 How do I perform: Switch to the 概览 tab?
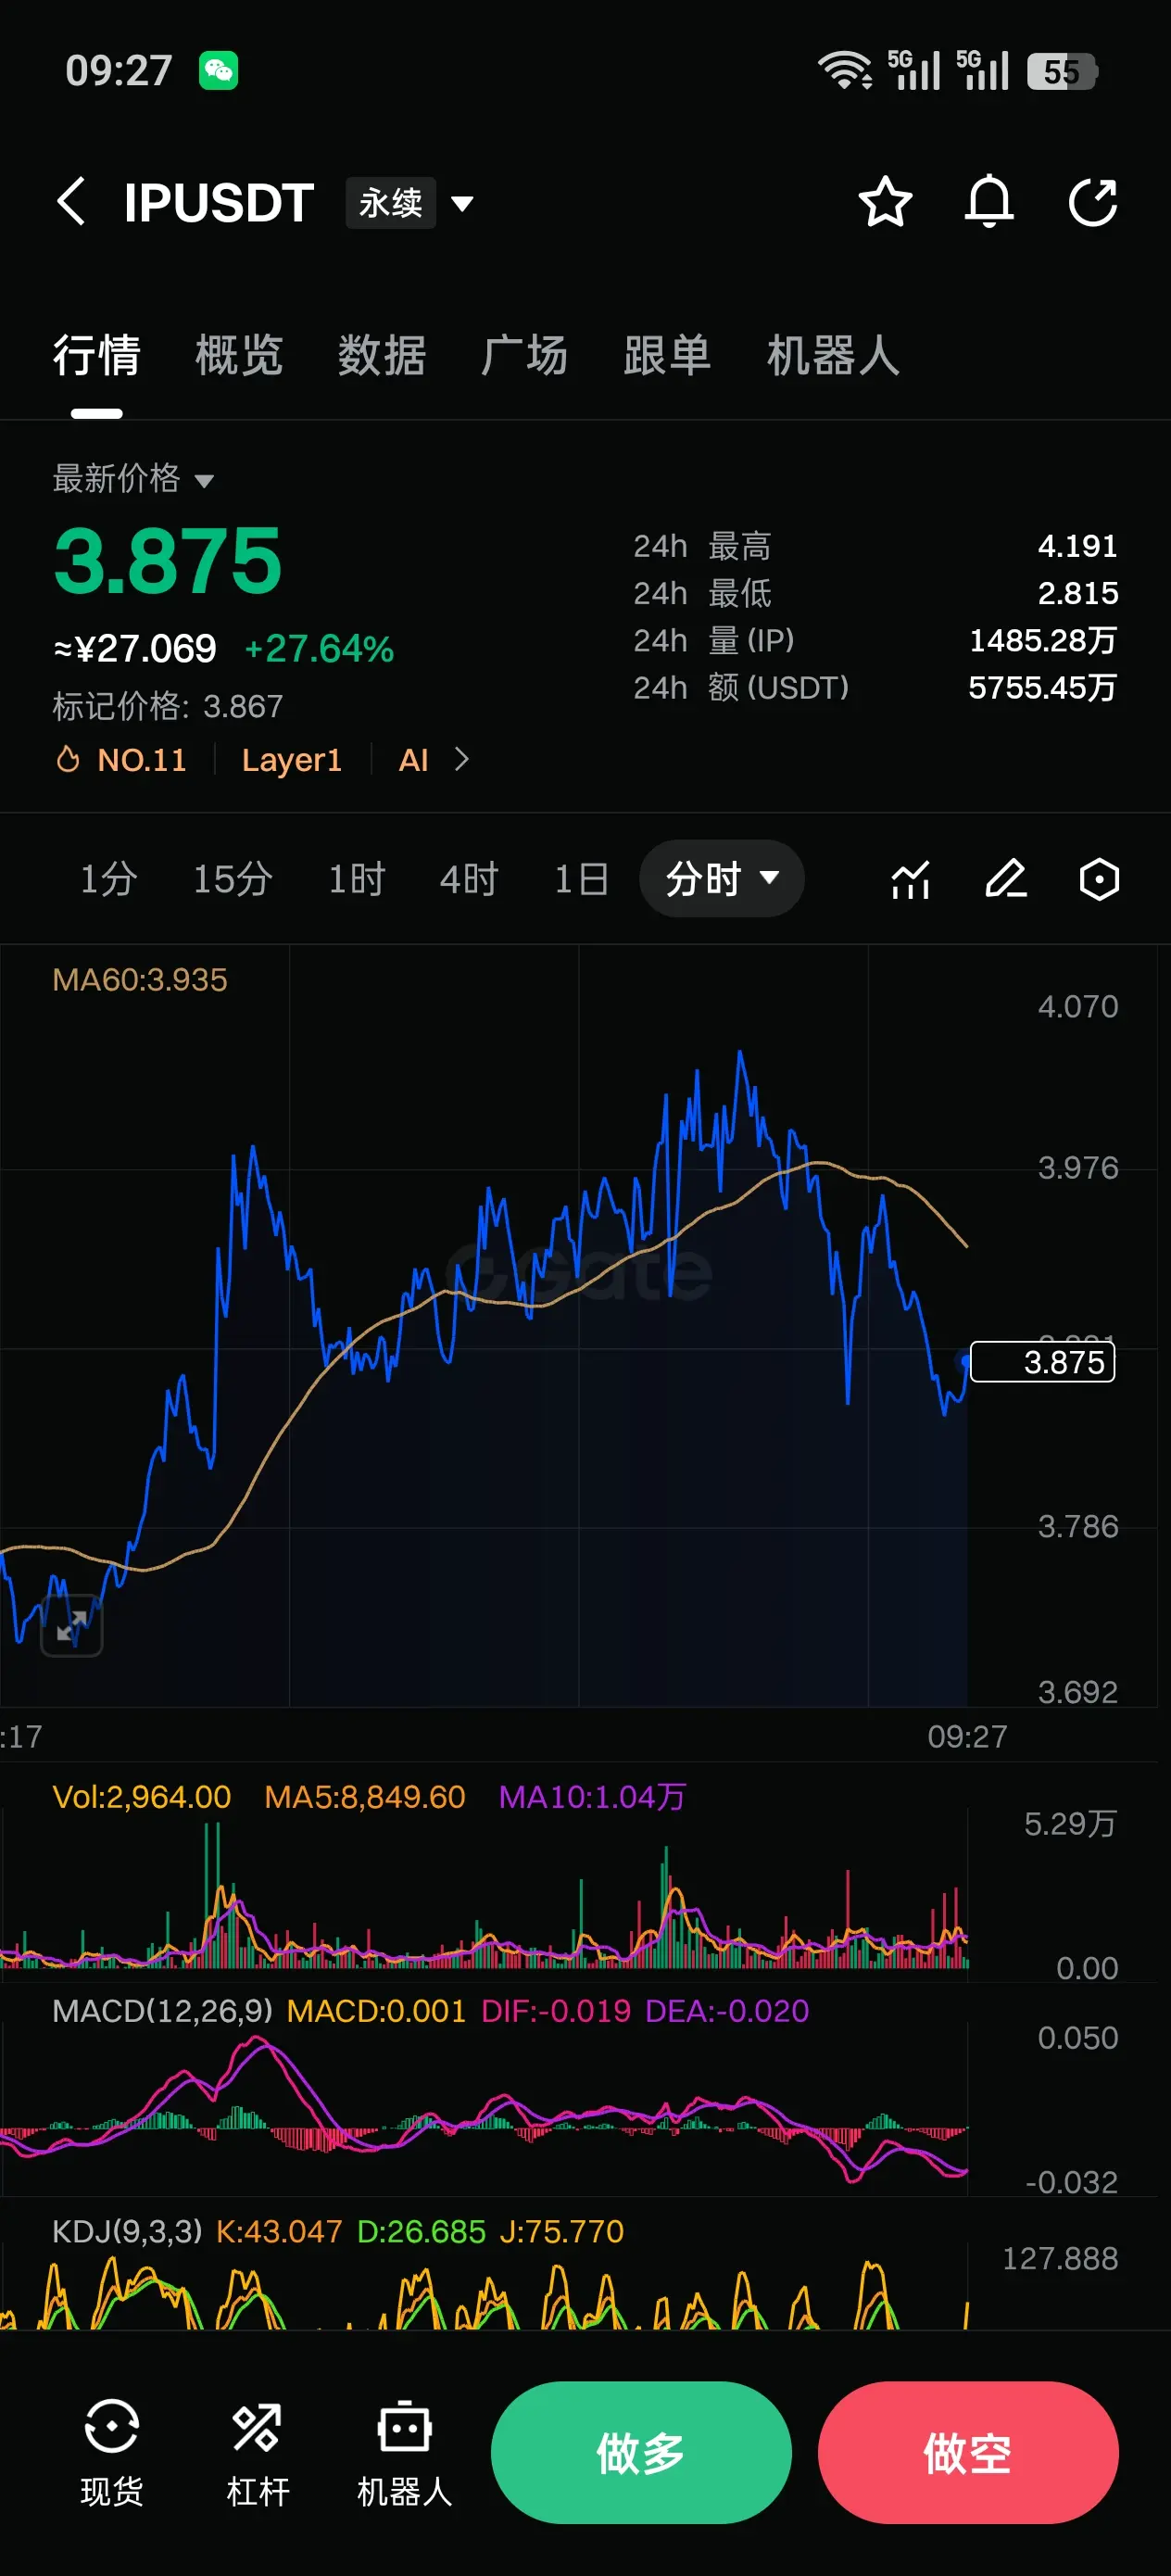coord(239,355)
